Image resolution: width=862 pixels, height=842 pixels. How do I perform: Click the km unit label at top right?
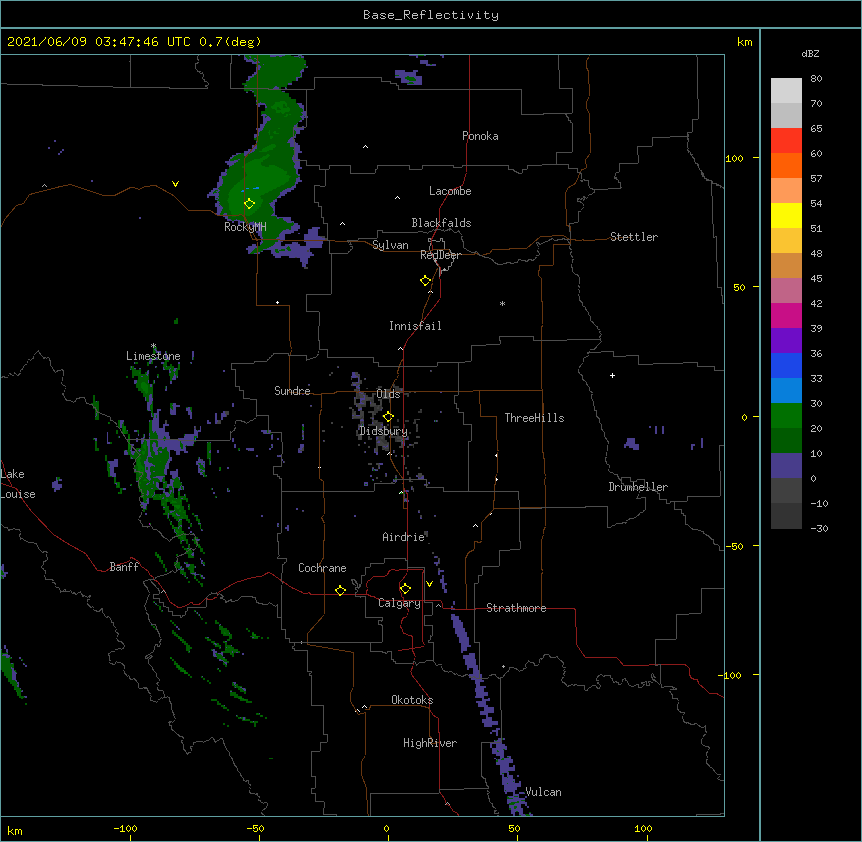(744, 42)
